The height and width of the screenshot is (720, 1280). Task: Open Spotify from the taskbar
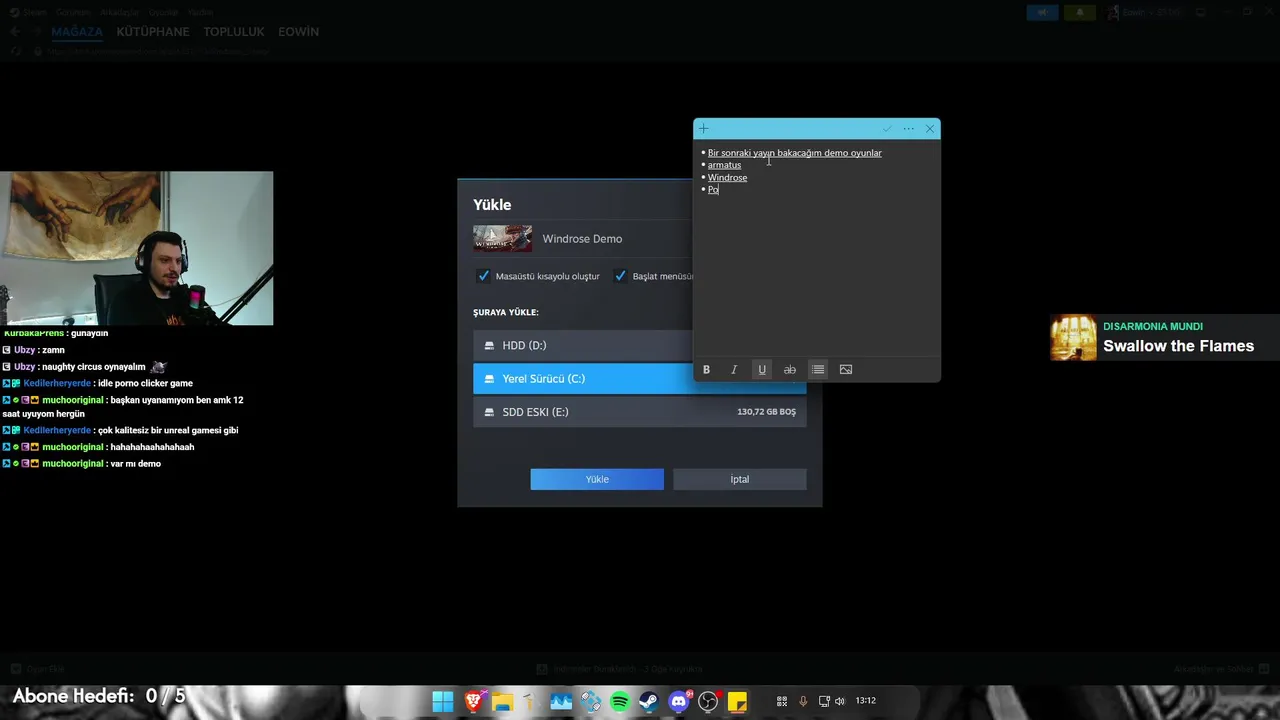620,701
